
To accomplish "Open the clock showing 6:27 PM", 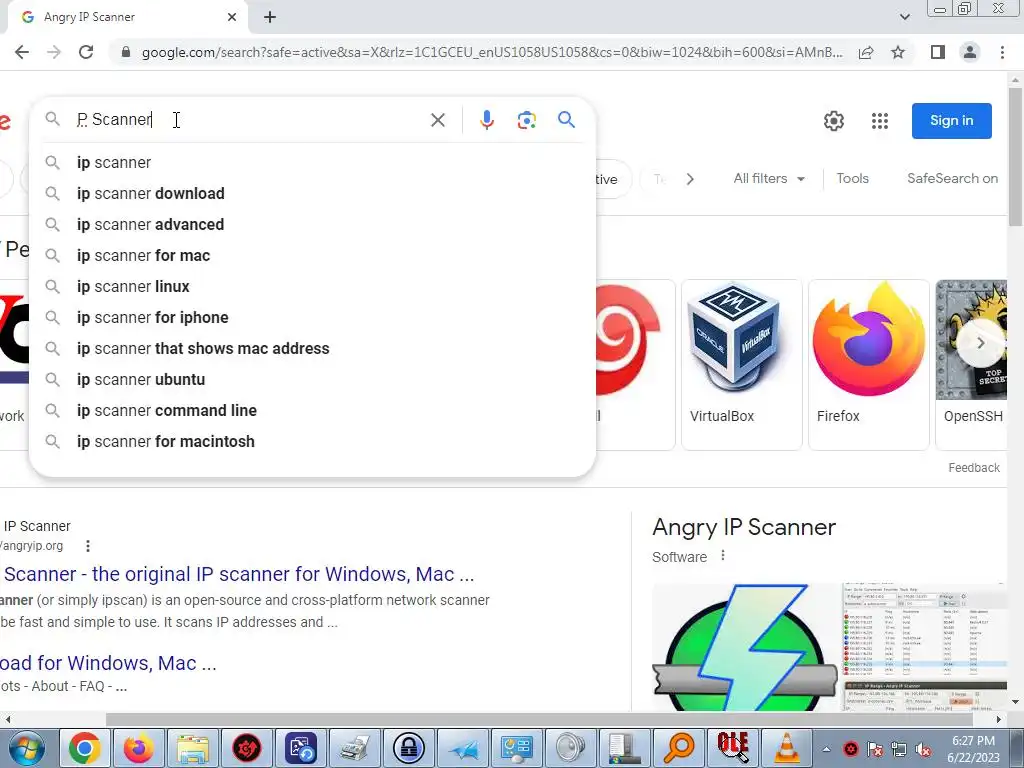I will (973, 749).
